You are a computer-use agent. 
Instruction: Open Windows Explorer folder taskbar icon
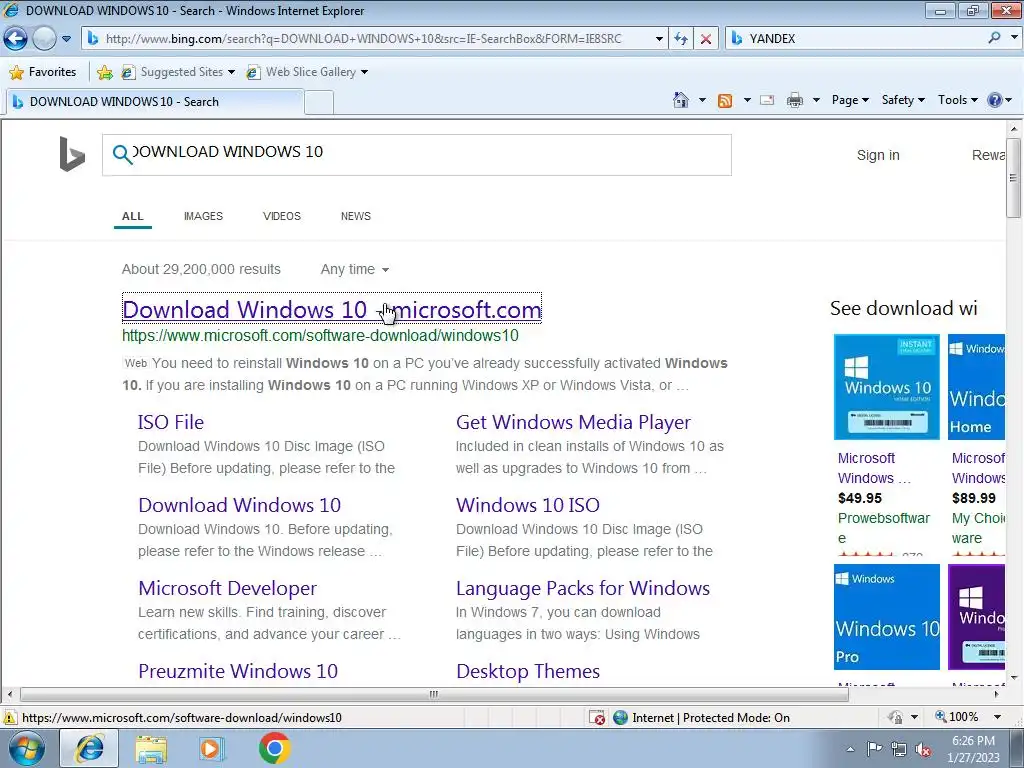tap(151, 749)
